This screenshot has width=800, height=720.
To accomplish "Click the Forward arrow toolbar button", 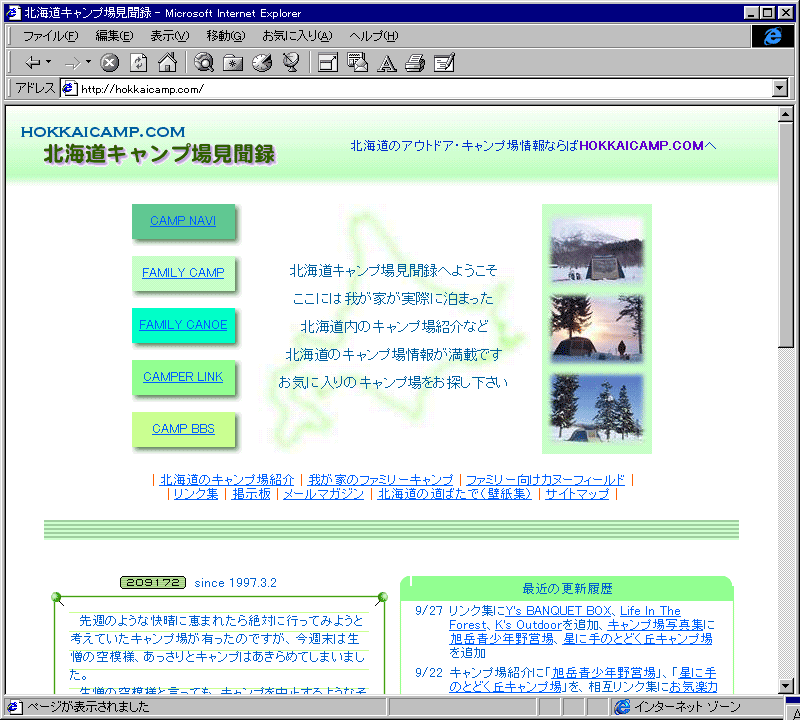I will (72, 63).
